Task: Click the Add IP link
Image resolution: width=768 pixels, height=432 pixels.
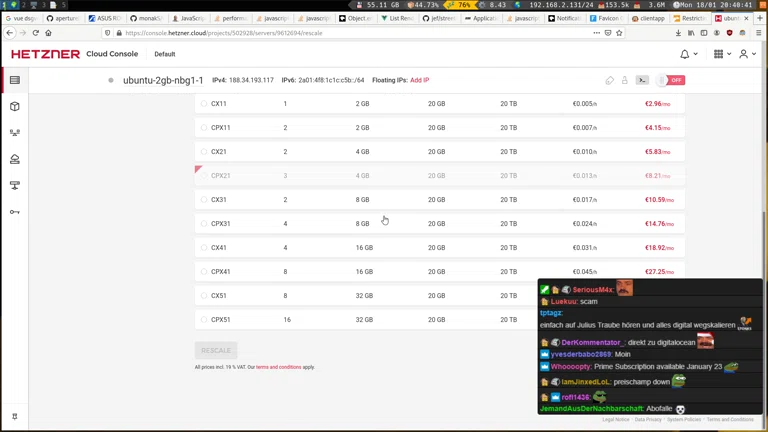Action: point(419,80)
